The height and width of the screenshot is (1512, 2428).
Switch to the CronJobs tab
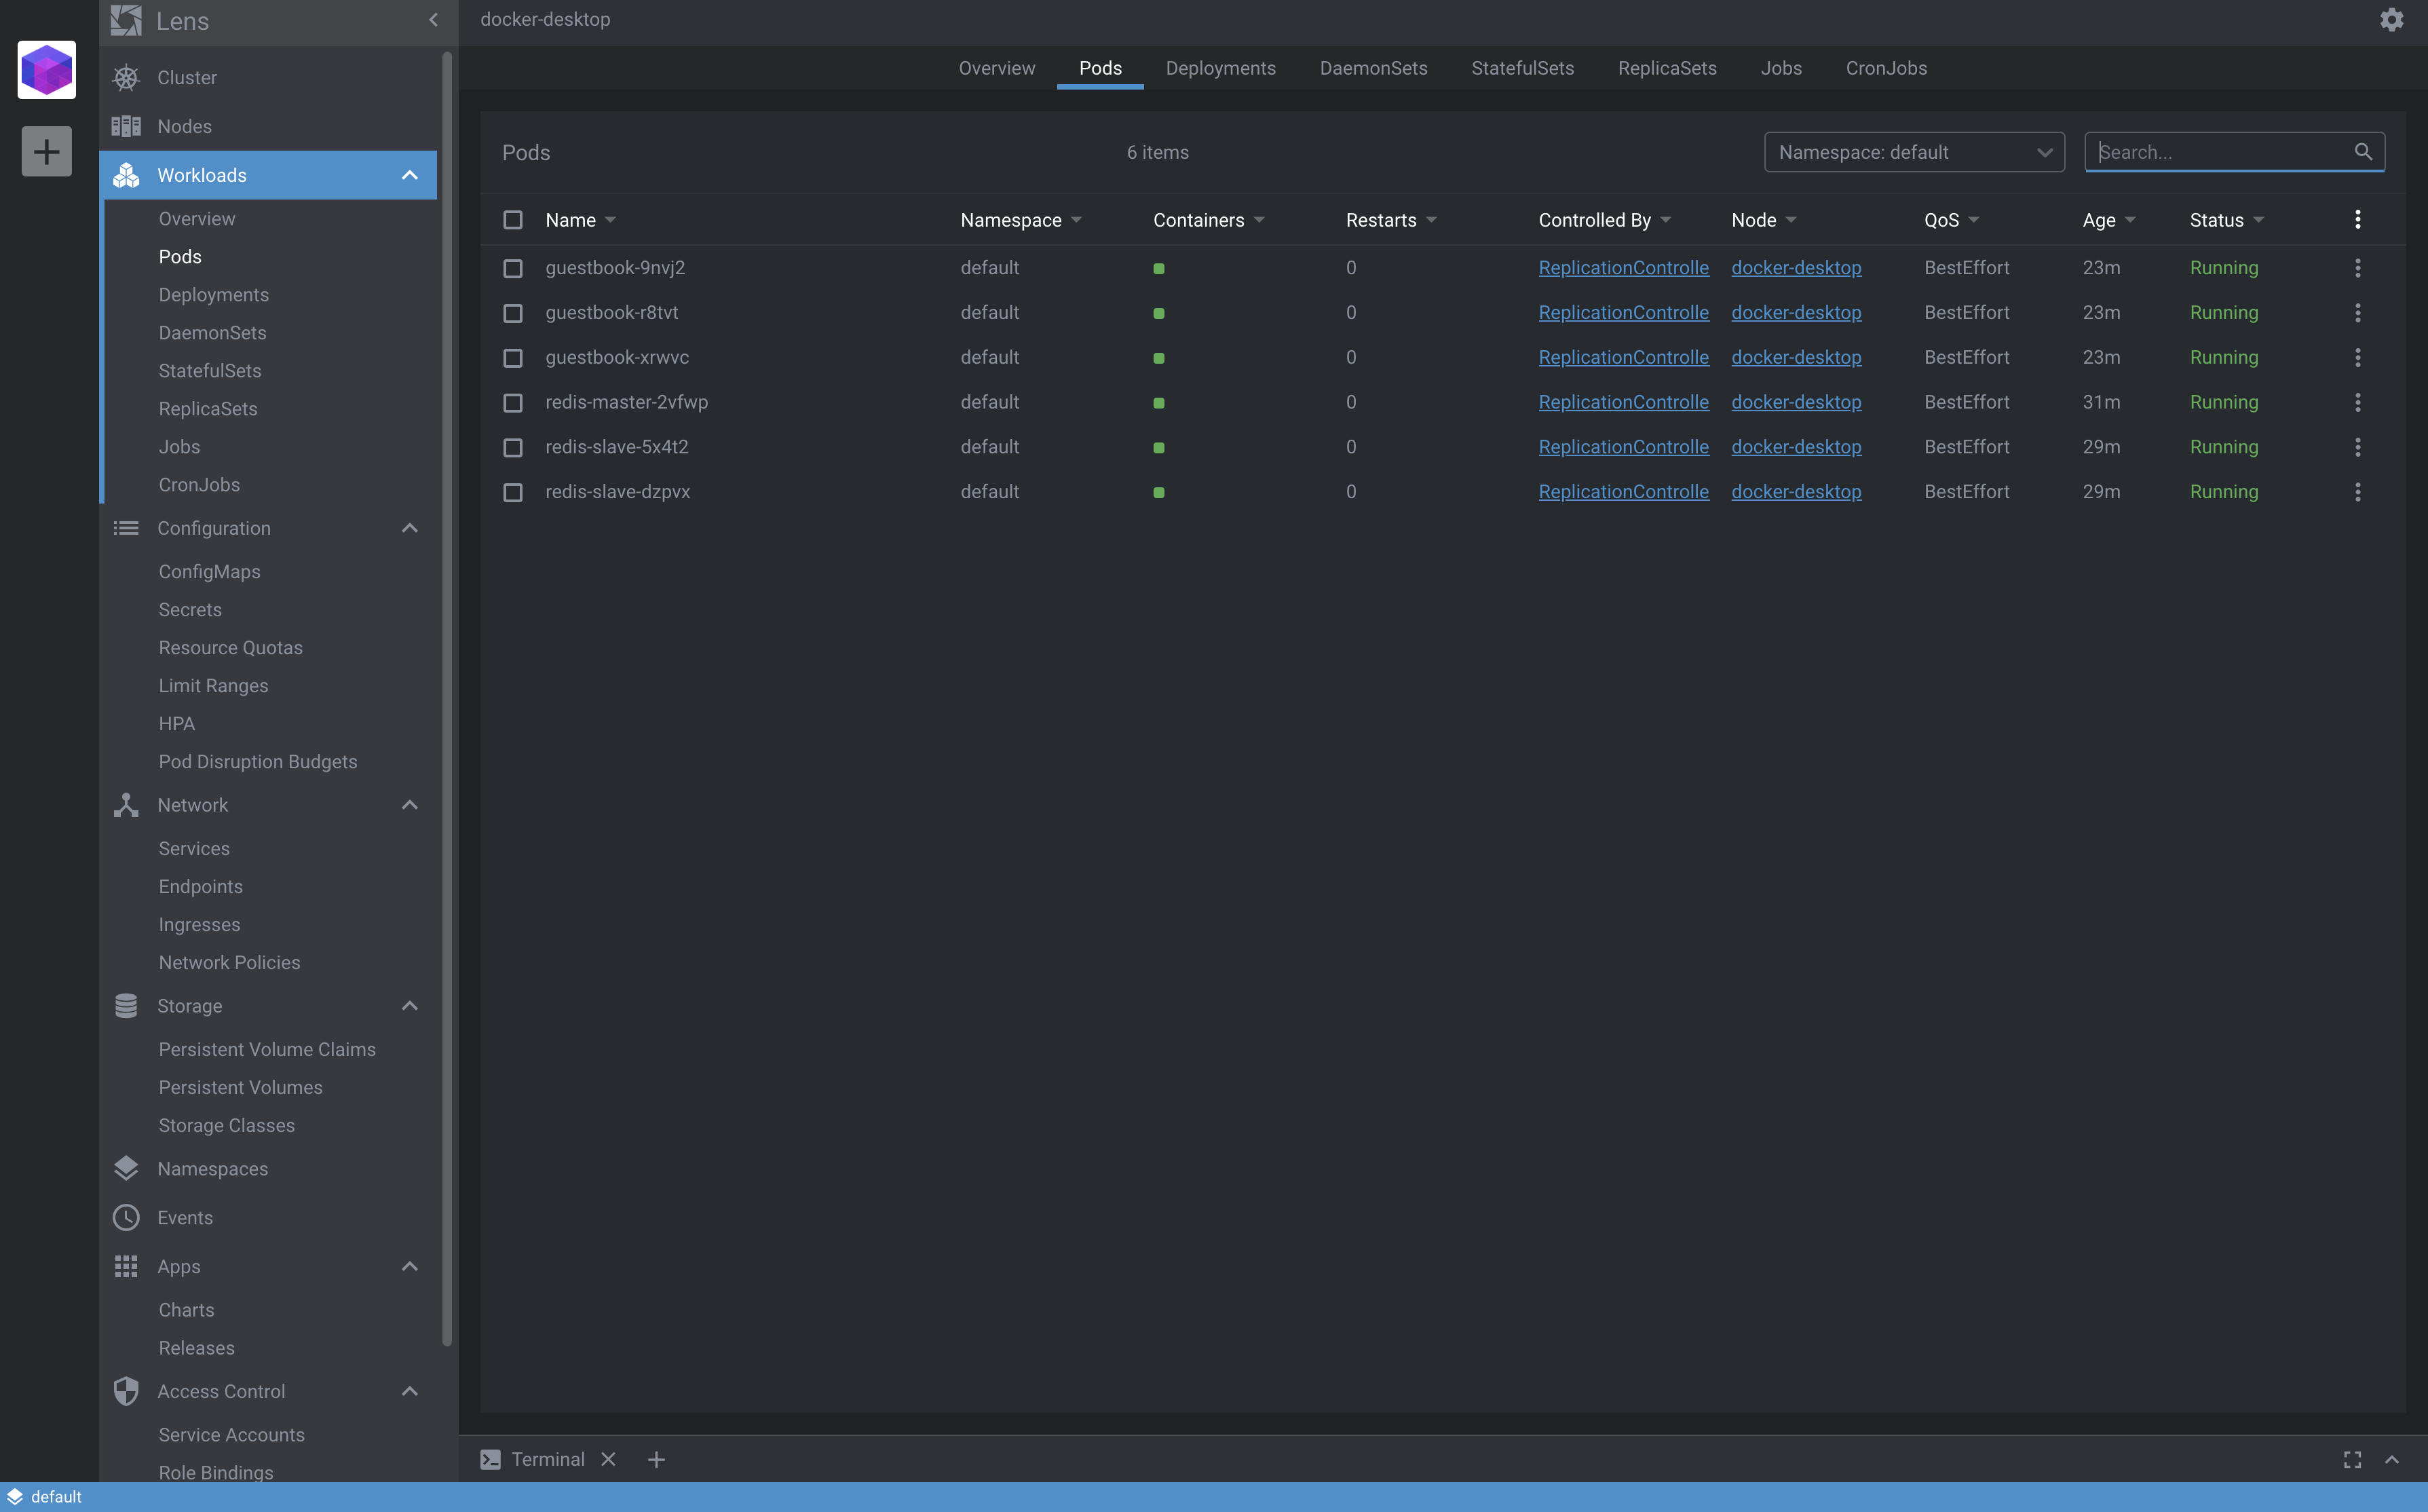[x=1886, y=68]
